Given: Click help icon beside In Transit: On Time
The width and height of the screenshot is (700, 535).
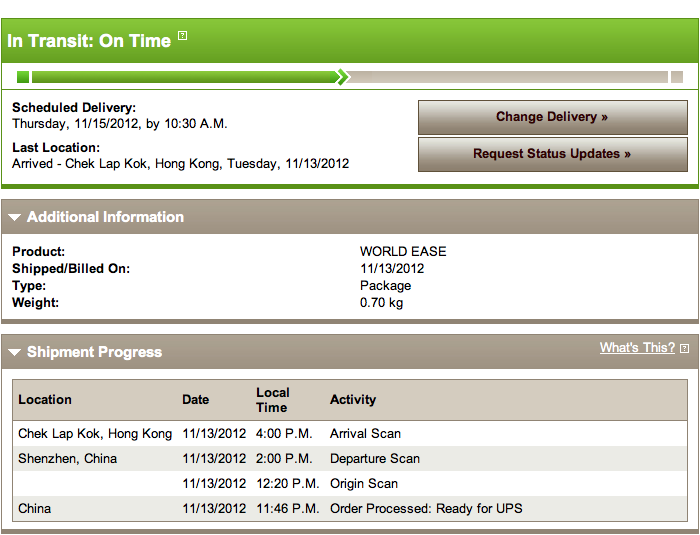Looking at the screenshot, I should tap(183, 35).
